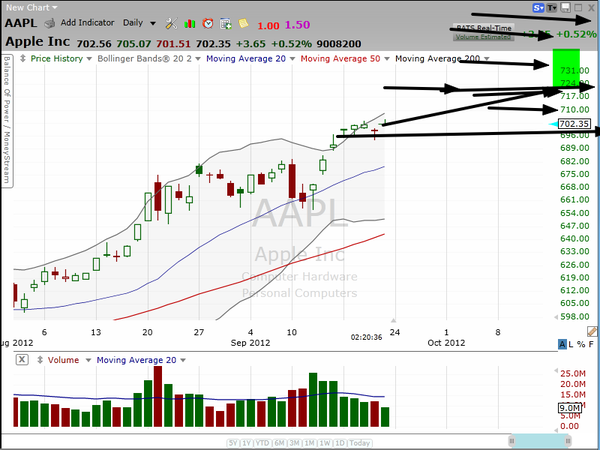Select the % percent scale mode
The width and height of the screenshot is (600, 450).
[581, 344]
